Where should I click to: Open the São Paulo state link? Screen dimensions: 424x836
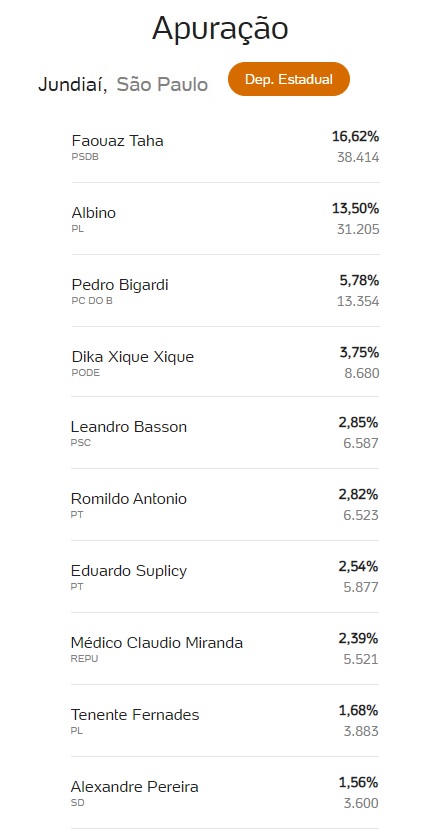162,84
